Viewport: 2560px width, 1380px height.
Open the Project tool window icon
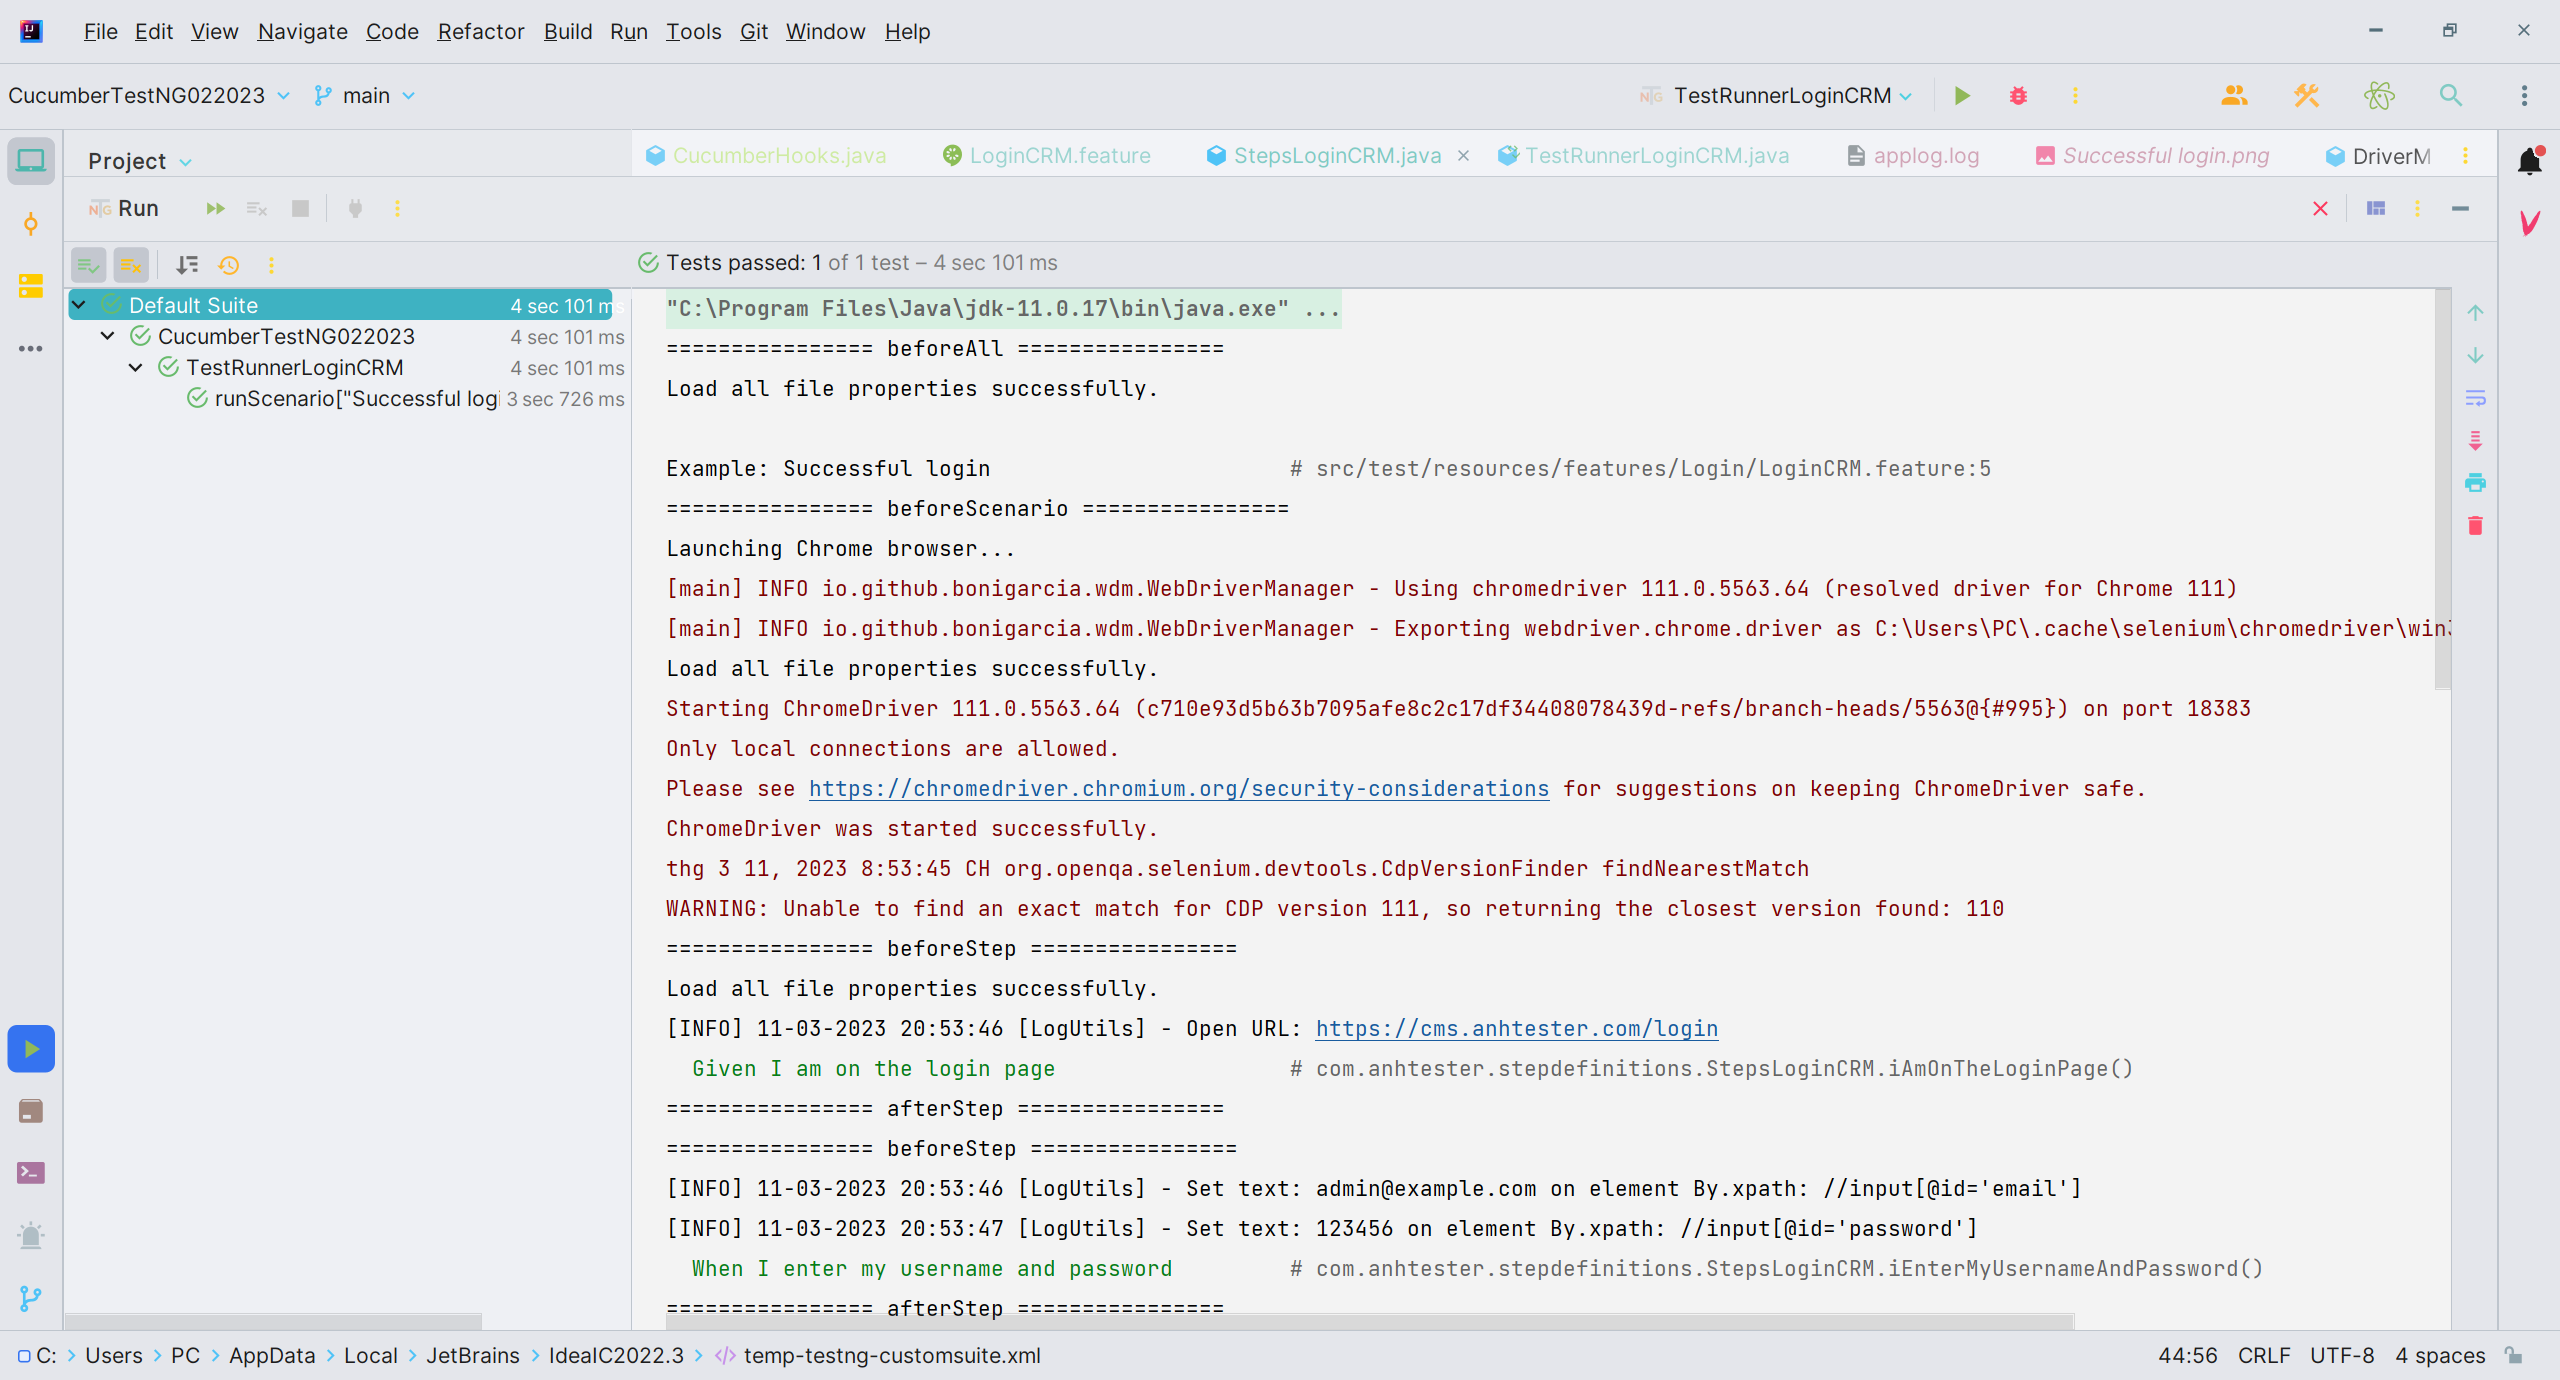point(31,161)
